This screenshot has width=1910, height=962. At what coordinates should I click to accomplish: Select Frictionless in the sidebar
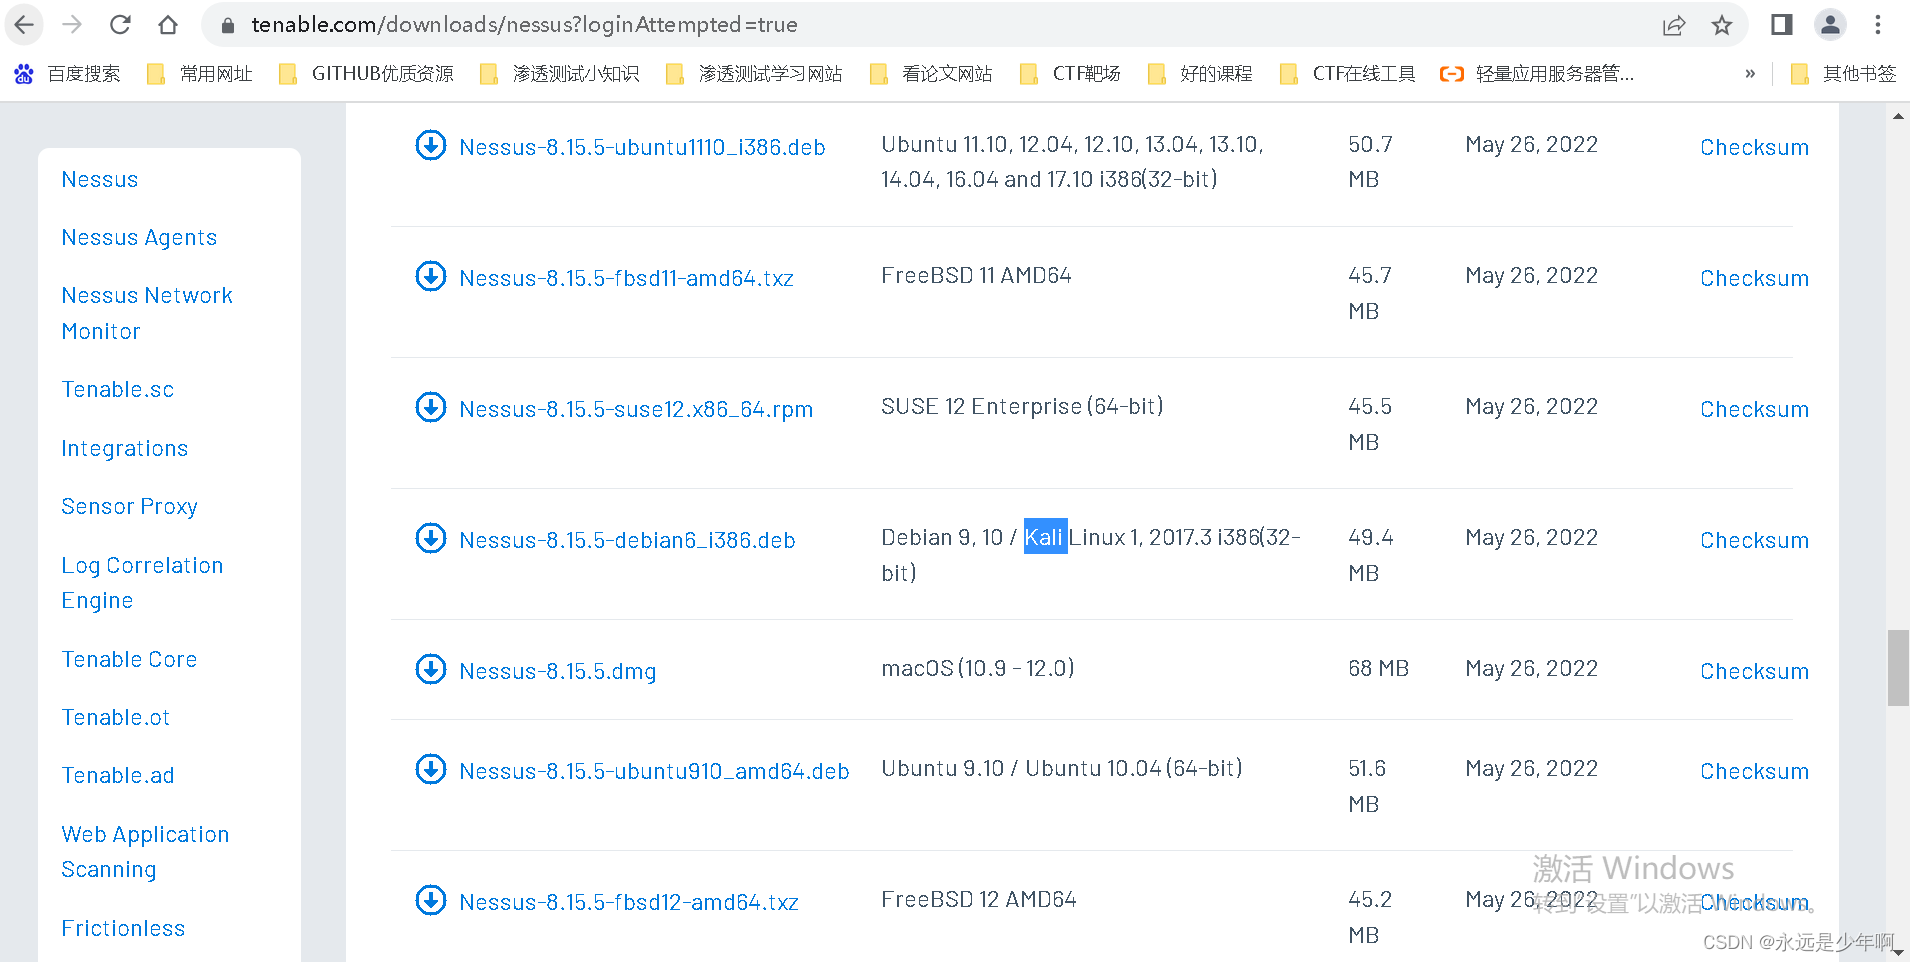(x=123, y=929)
